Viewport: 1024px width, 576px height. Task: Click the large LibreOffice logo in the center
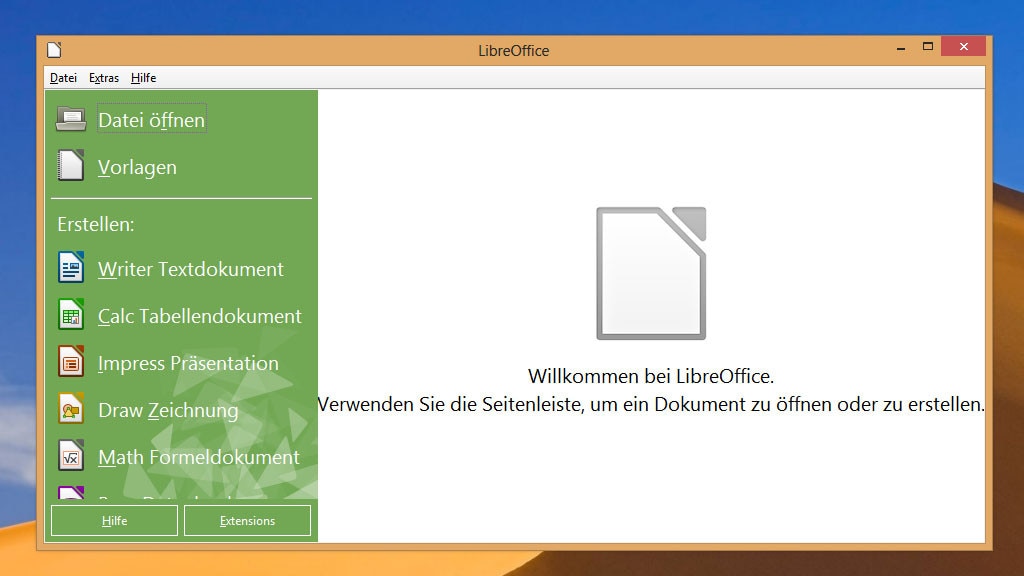point(650,272)
